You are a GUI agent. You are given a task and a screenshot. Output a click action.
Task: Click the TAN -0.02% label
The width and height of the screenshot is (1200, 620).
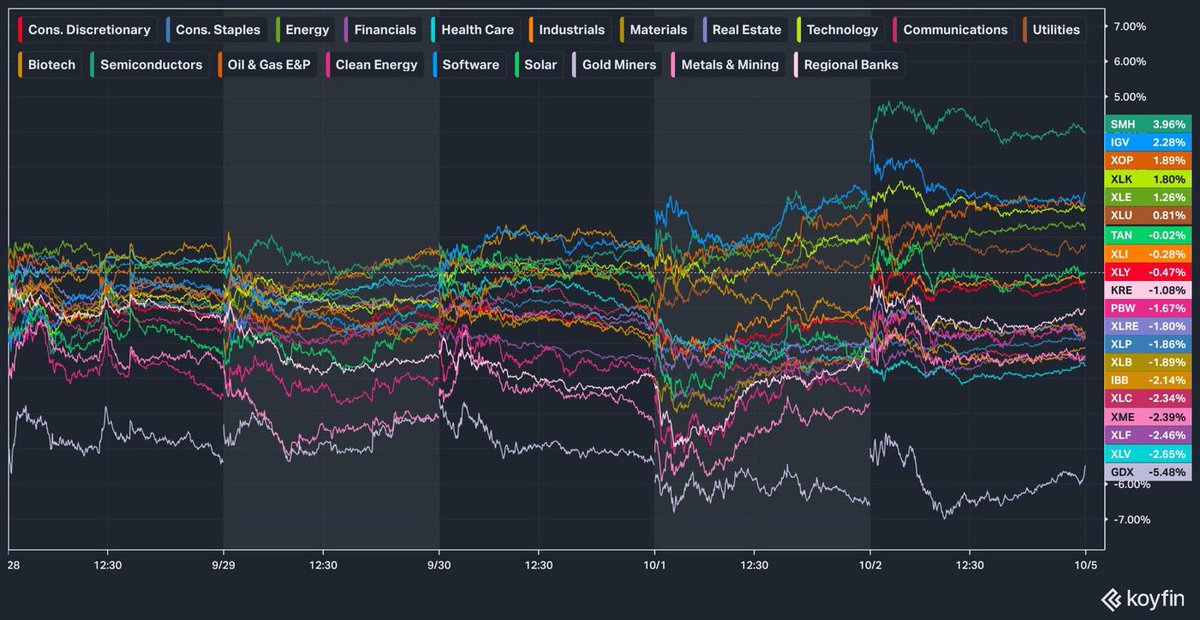(1148, 234)
